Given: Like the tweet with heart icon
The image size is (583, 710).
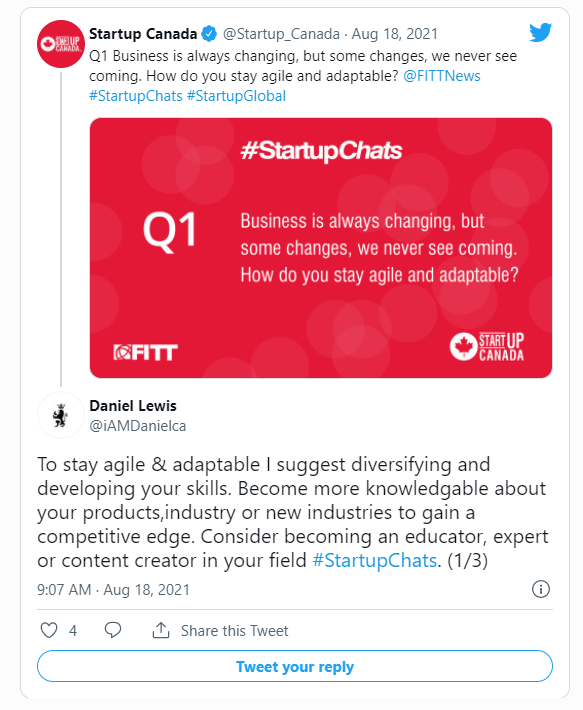Looking at the screenshot, I should click(x=49, y=630).
